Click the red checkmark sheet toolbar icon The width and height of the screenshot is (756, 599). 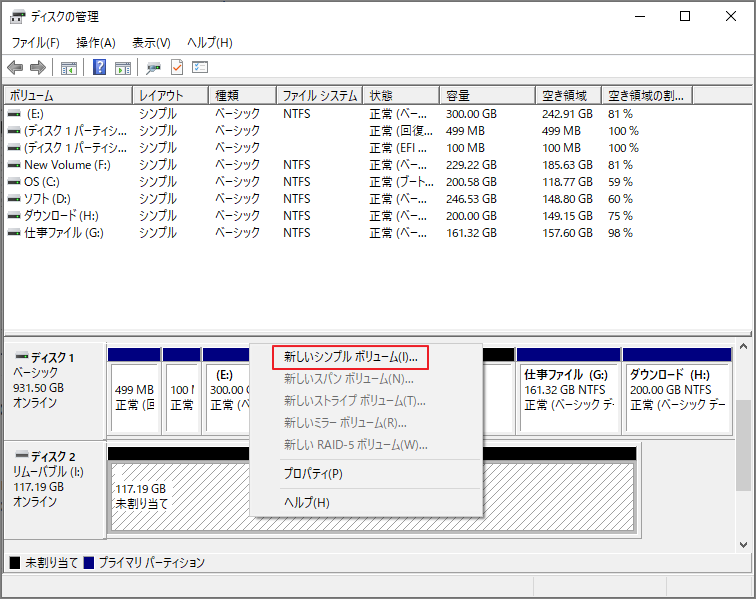coord(177,67)
